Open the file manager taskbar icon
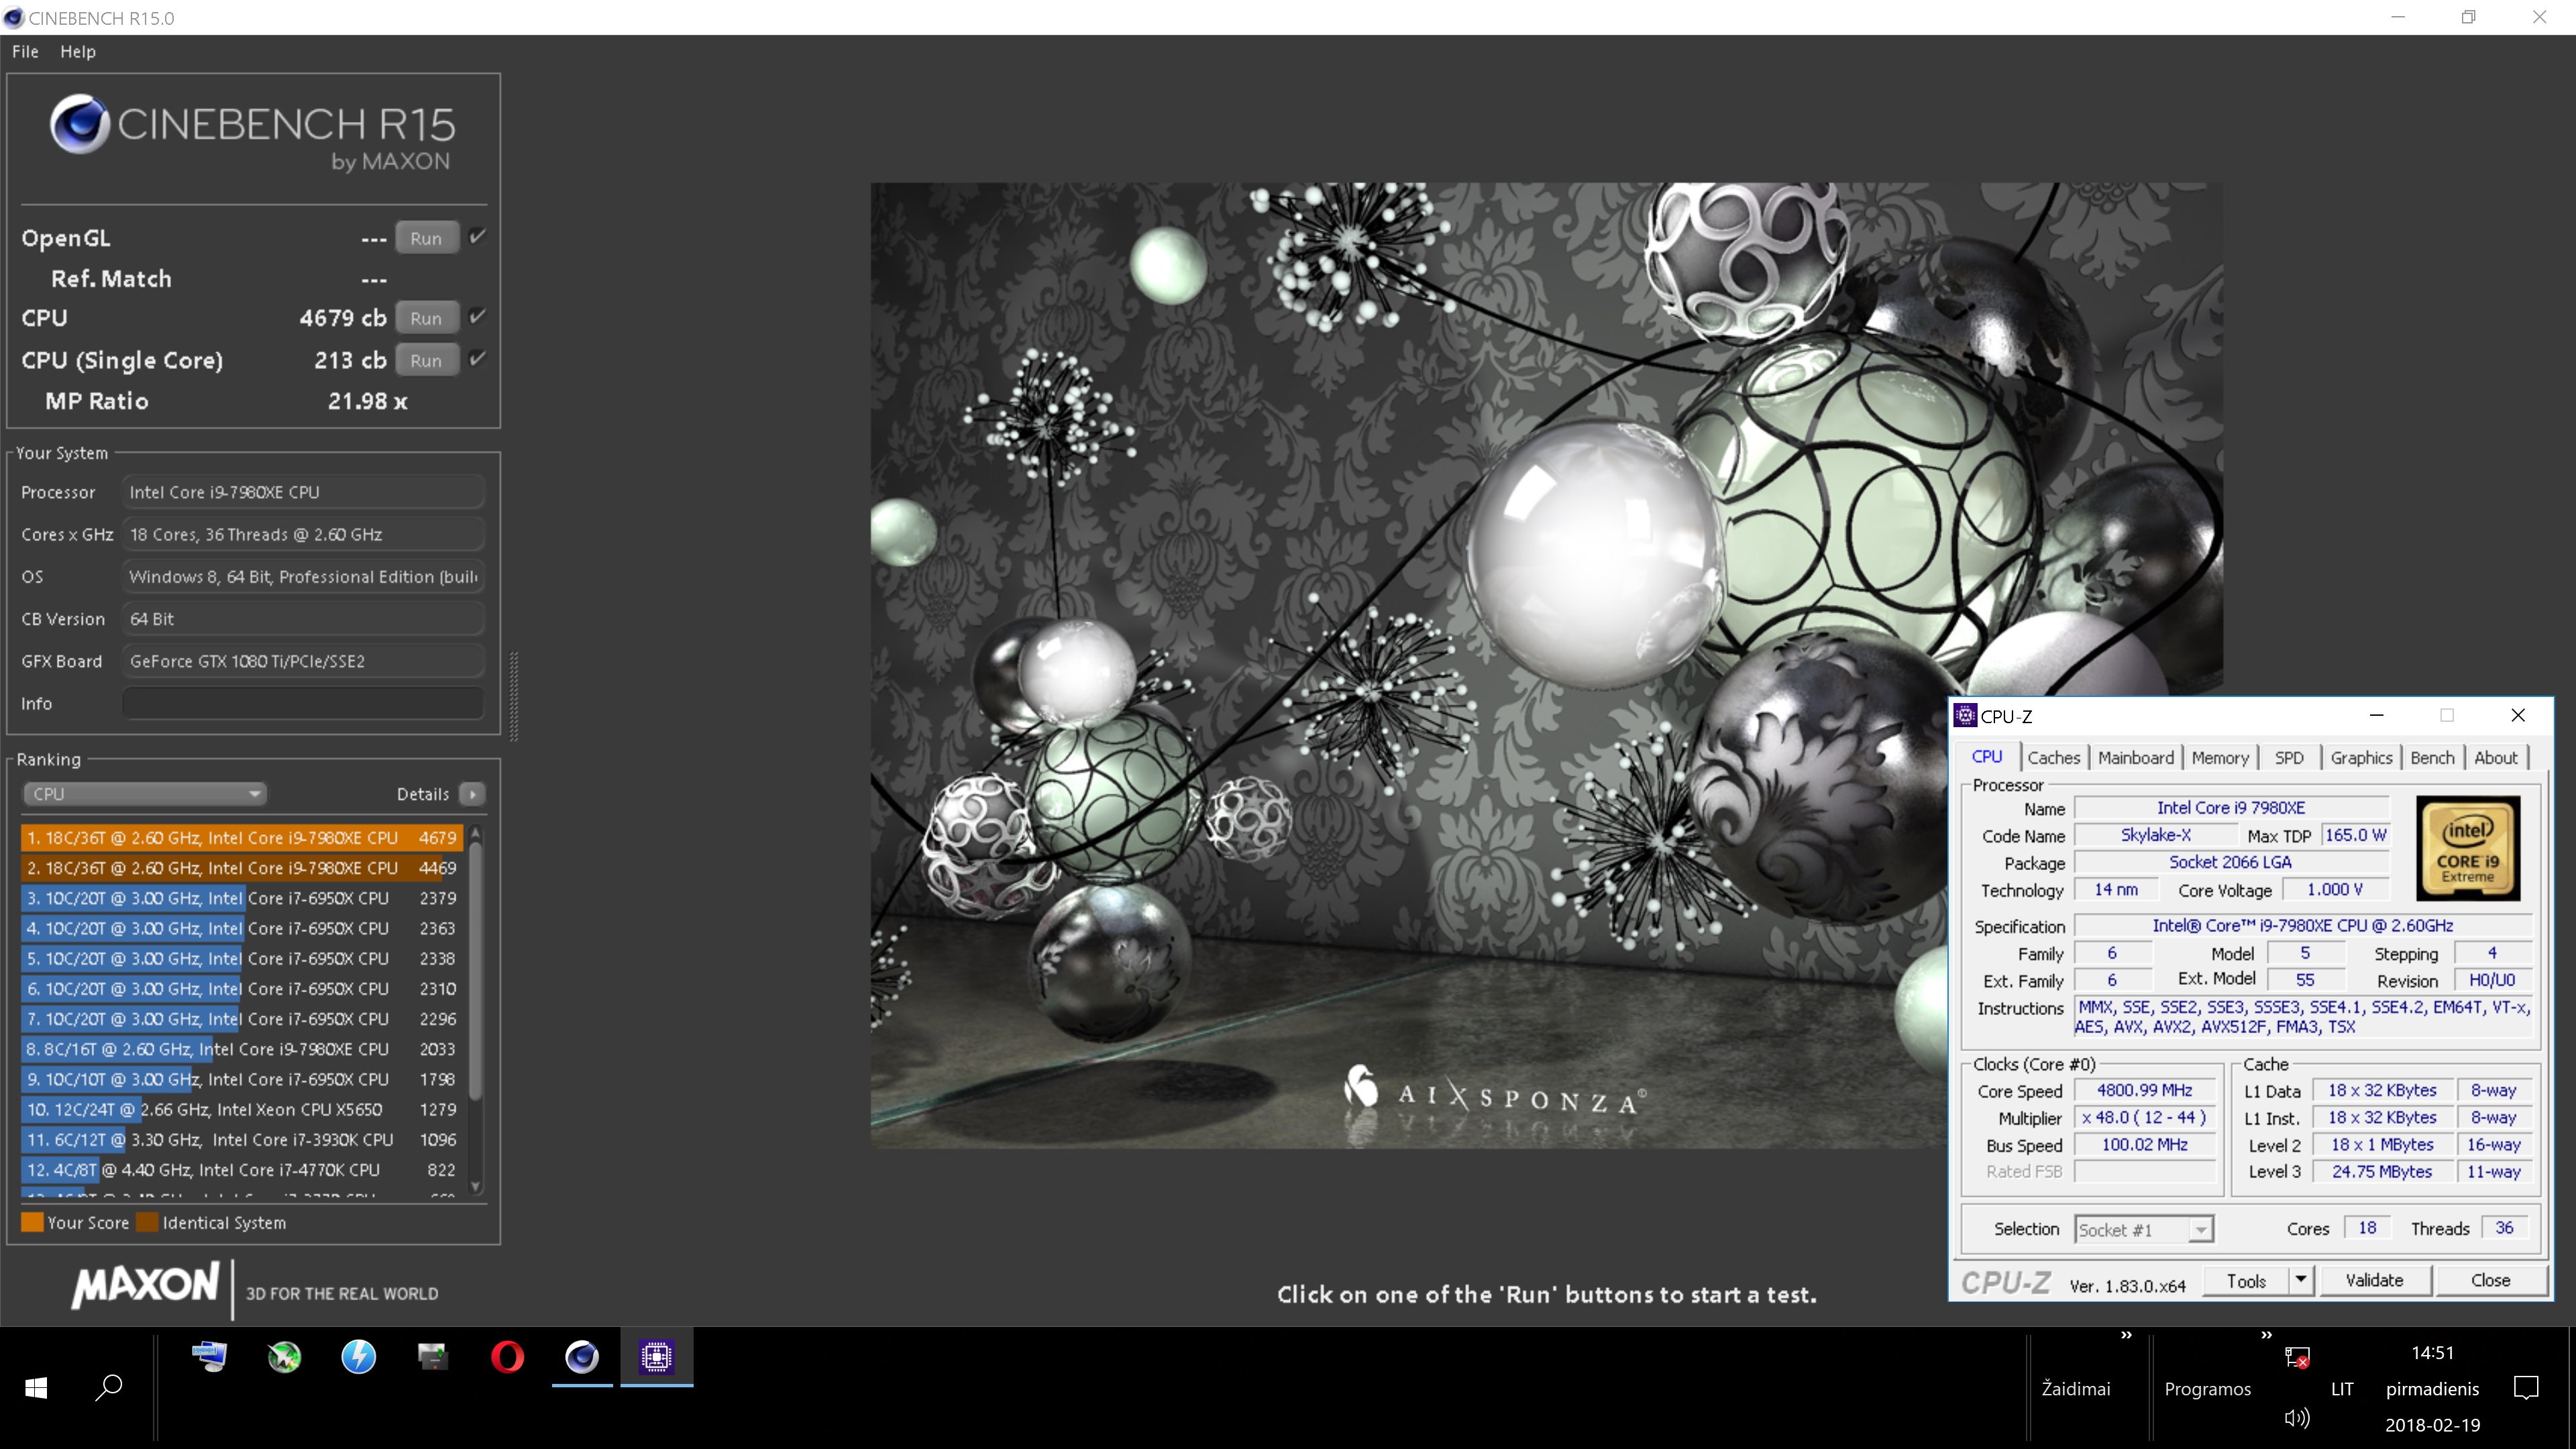This screenshot has width=2576, height=1449. [x=433, y=1357]
